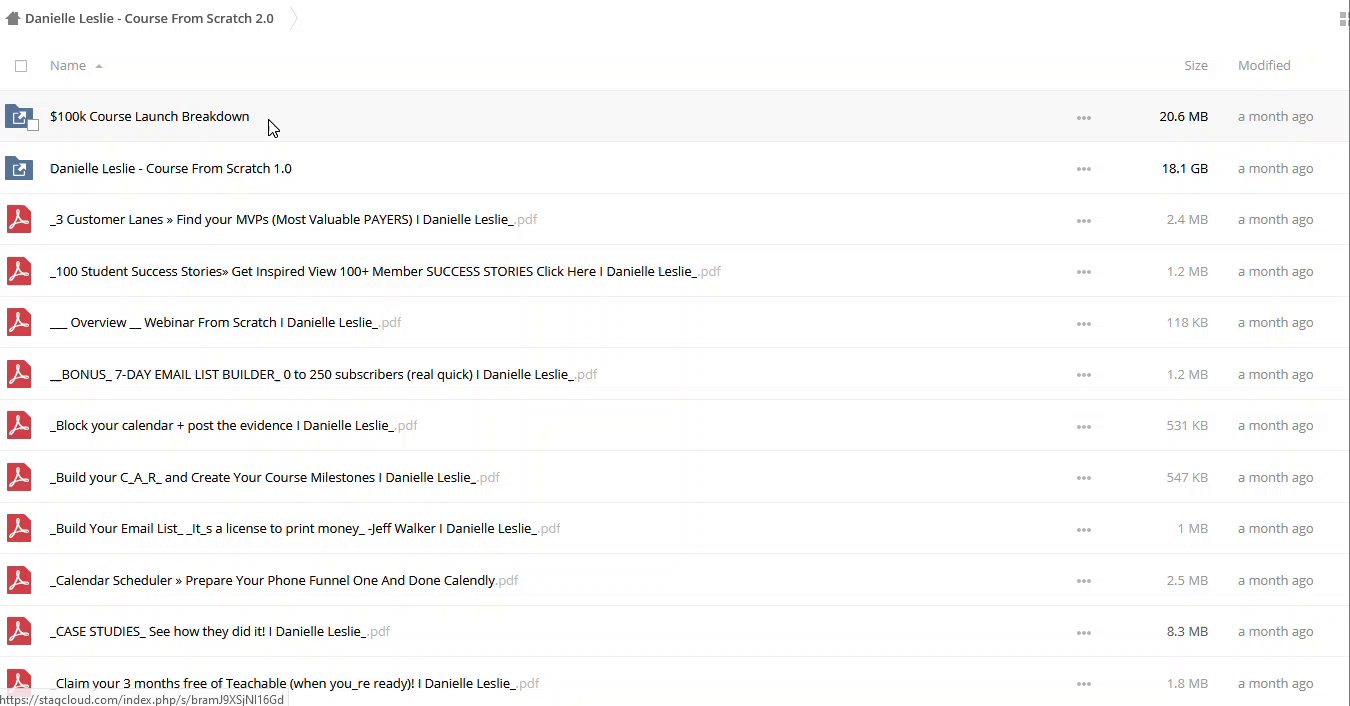The image size is (1350, 706).
Task: Open more actions for Build your C_A_R_ PDF
Action: [1084, 478]
